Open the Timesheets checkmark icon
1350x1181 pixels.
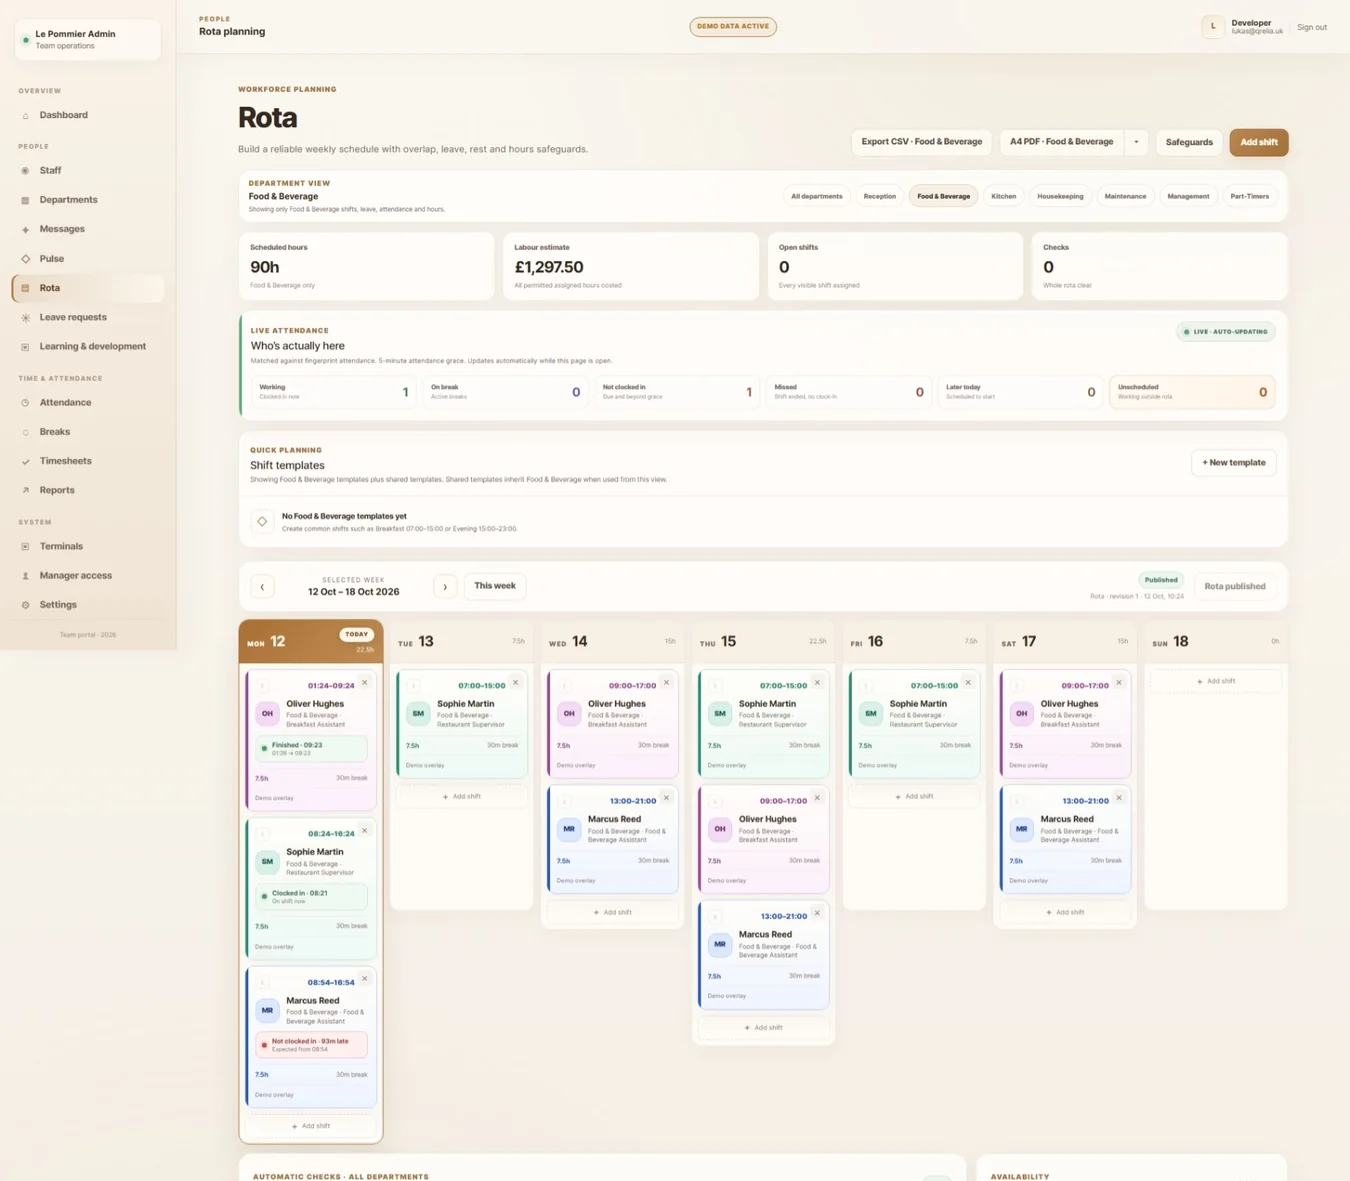(25, 462)
